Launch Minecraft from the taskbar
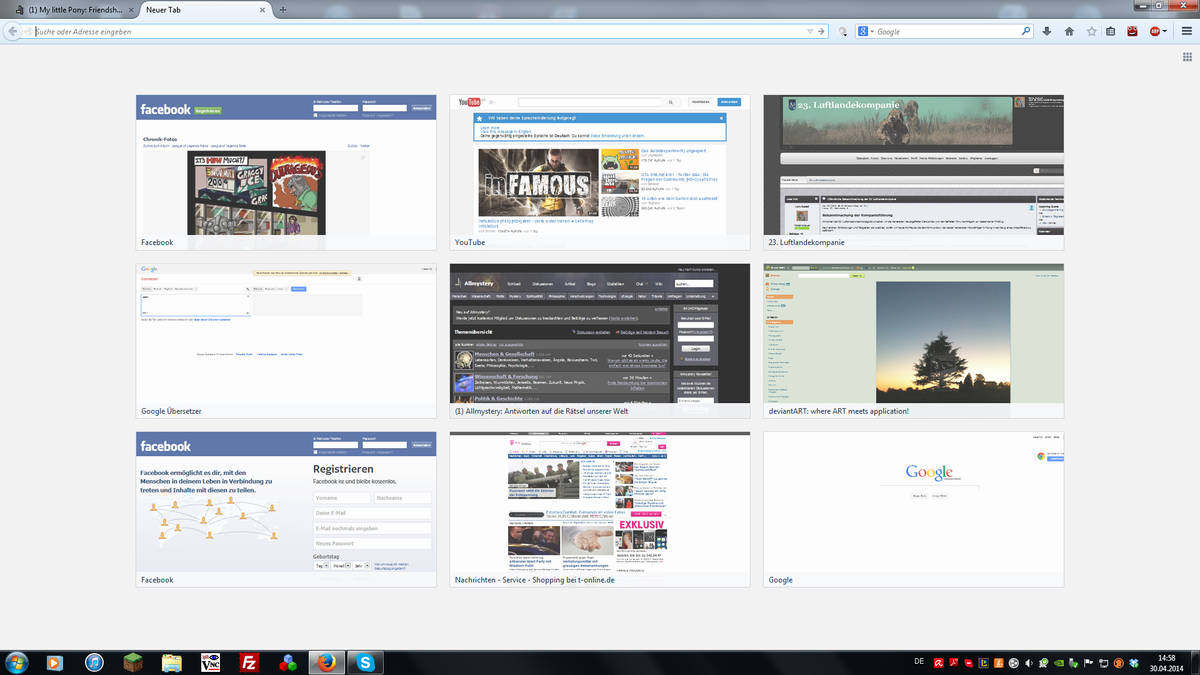This screenshot has height=675, width=1200. [x=134, y=662]
